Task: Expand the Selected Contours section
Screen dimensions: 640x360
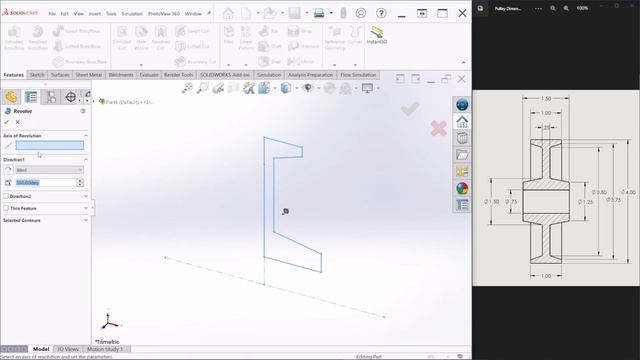Action: click(86, 220)
